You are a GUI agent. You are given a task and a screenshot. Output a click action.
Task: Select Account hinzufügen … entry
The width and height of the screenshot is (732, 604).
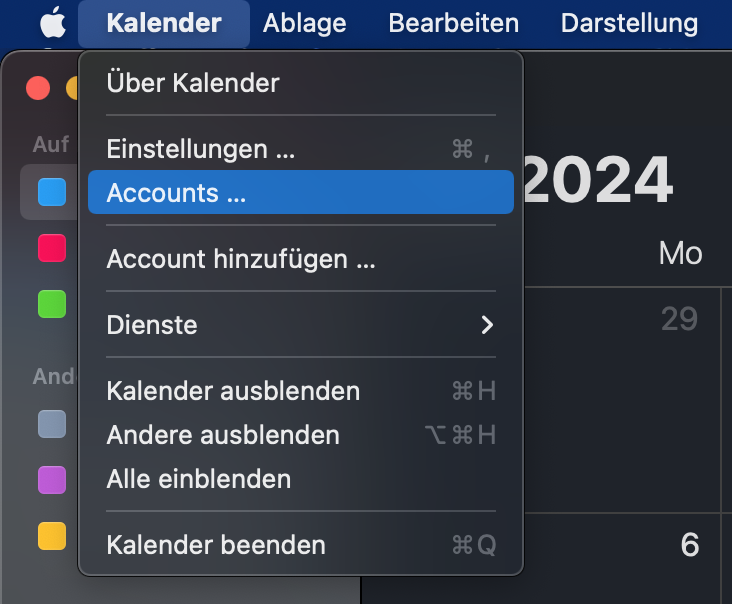(x=301, y=259)
